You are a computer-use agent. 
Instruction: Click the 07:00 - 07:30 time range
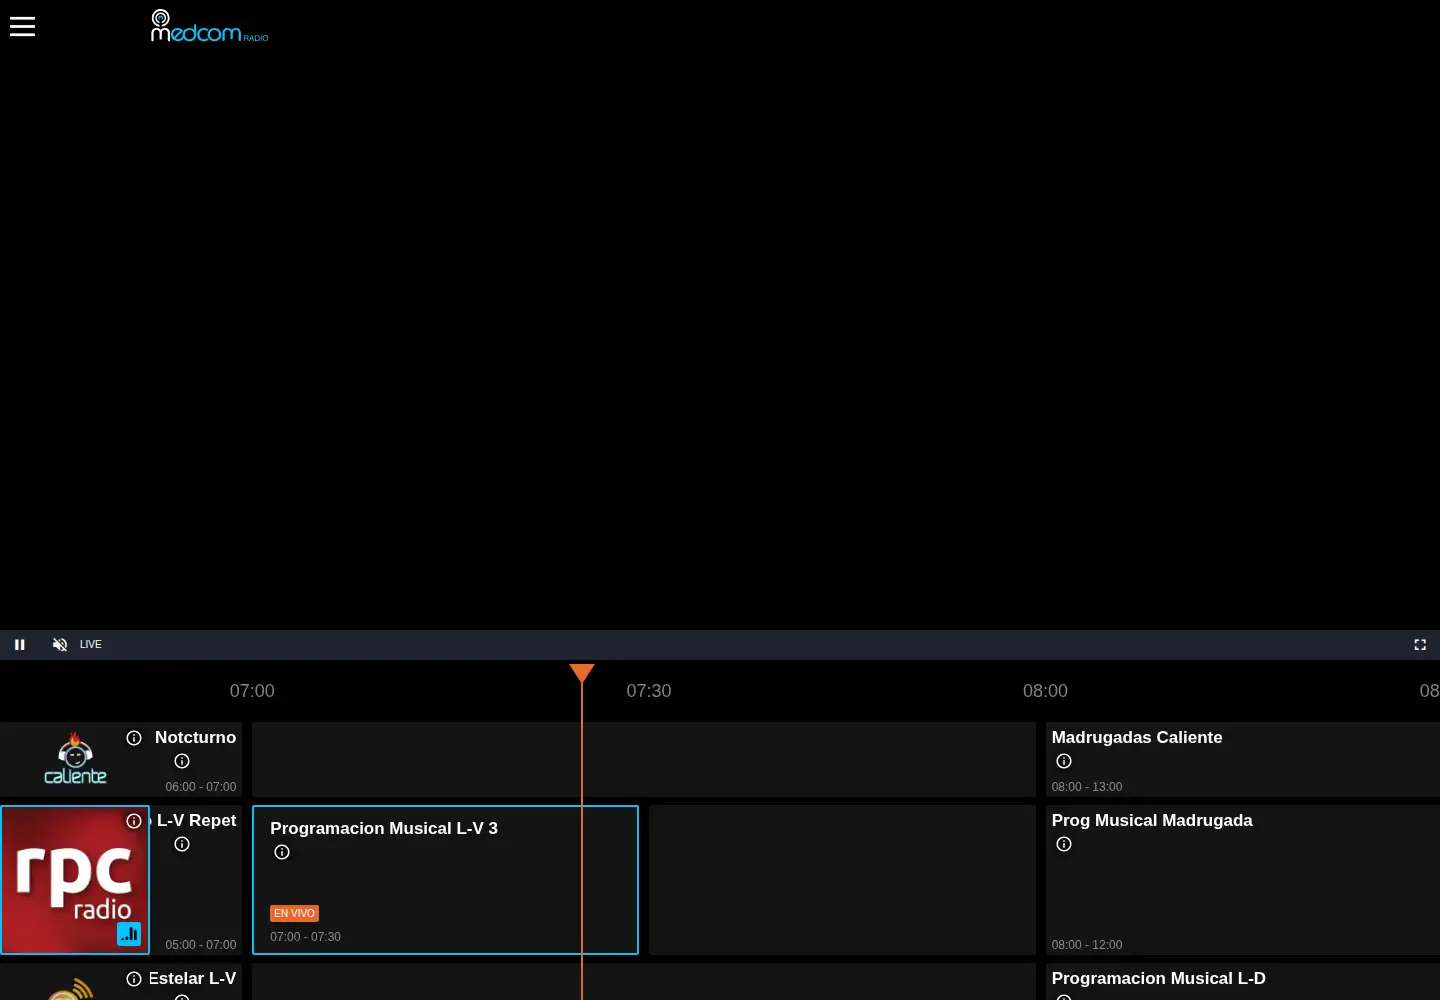(x=305, y=937)
